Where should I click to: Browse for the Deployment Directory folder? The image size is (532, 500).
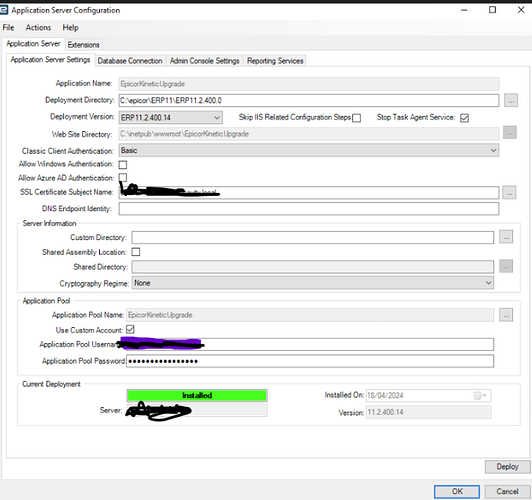[x=511, y=100]
